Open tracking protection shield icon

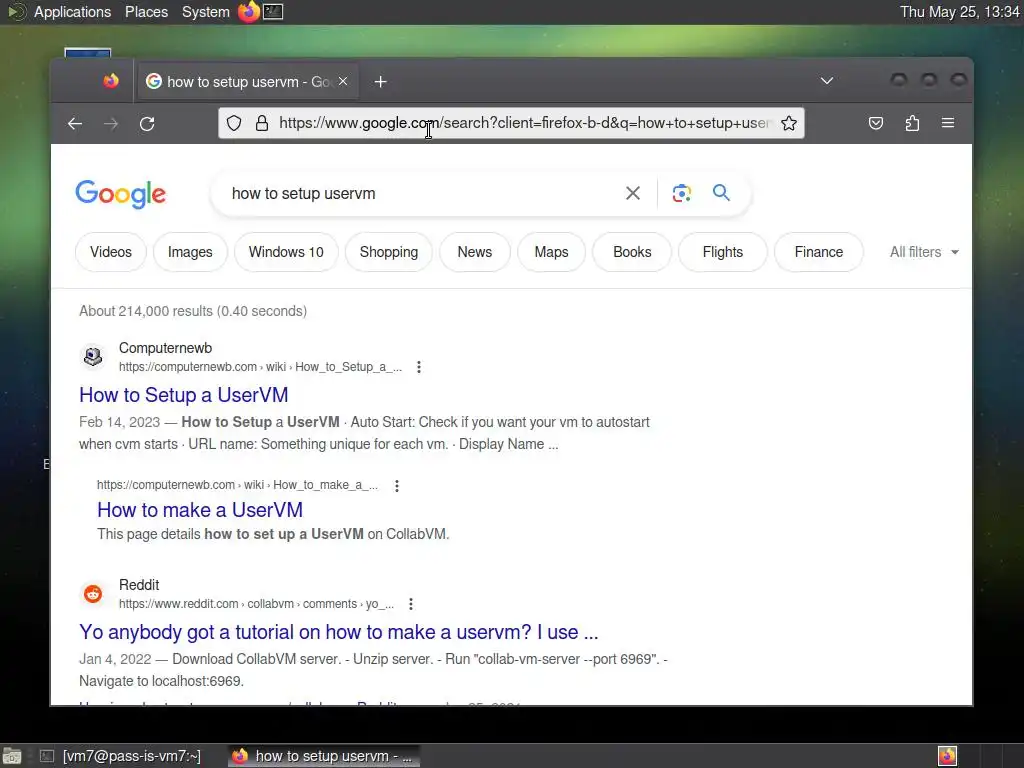(x=234, y=123)
